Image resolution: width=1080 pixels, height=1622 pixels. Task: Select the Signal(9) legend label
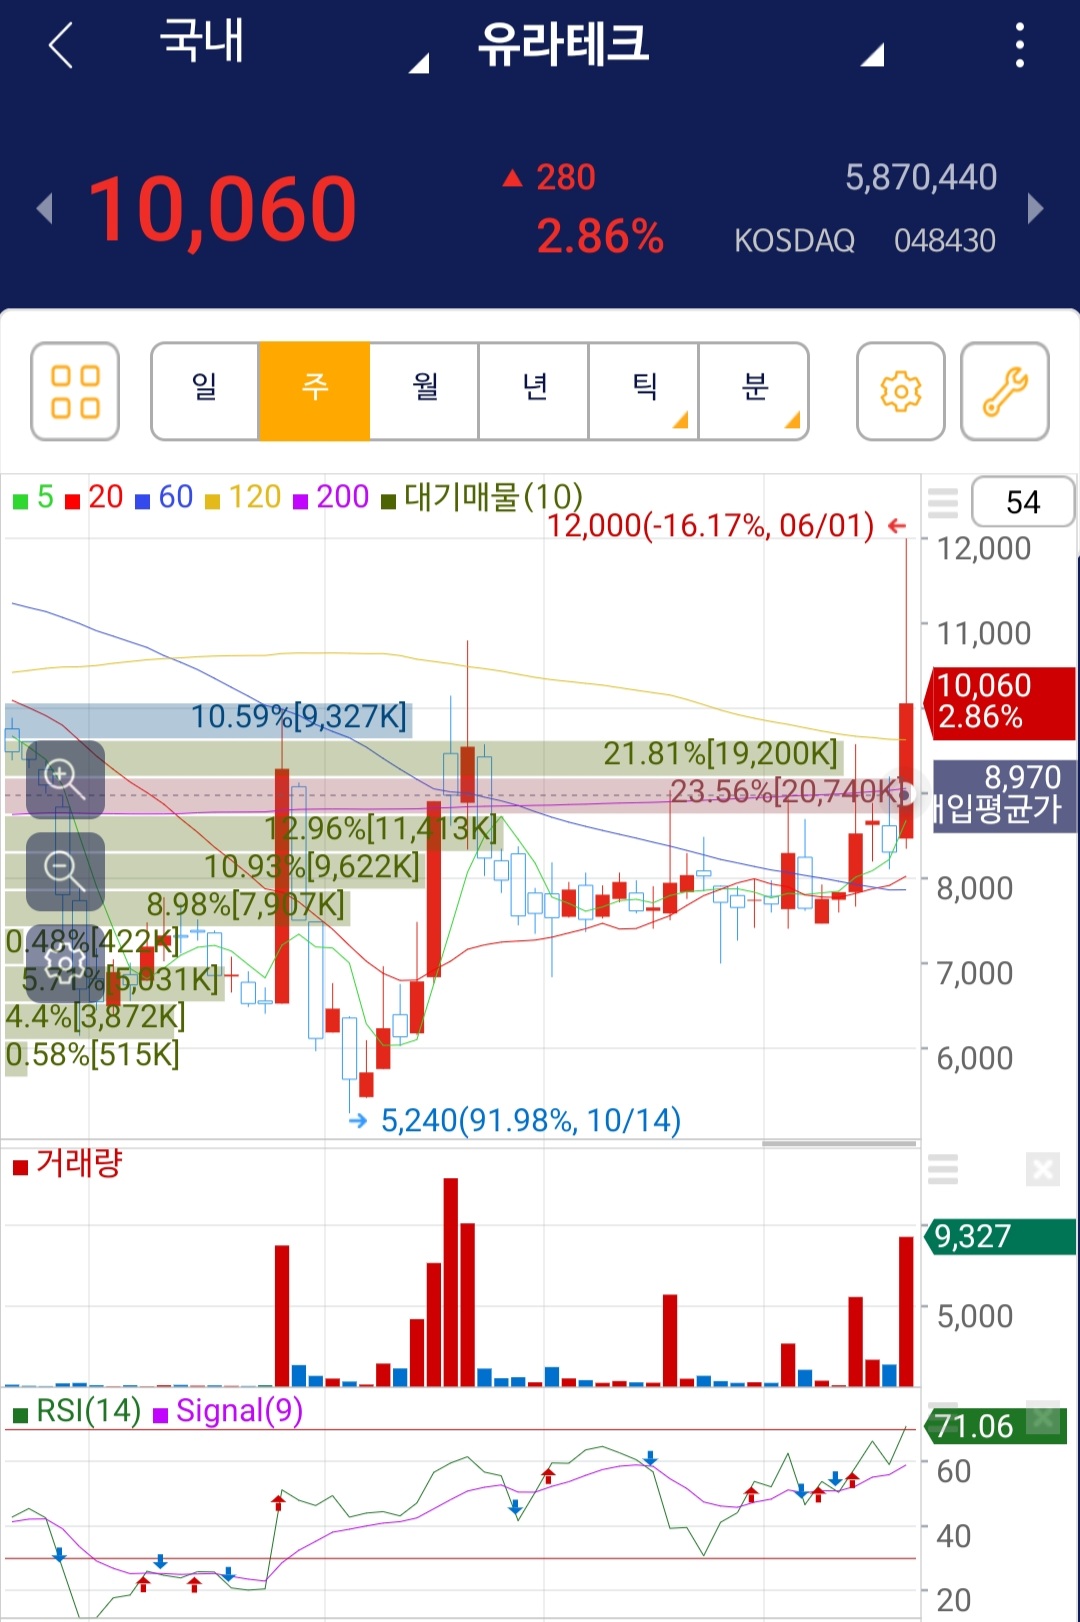coord(228,1411)
